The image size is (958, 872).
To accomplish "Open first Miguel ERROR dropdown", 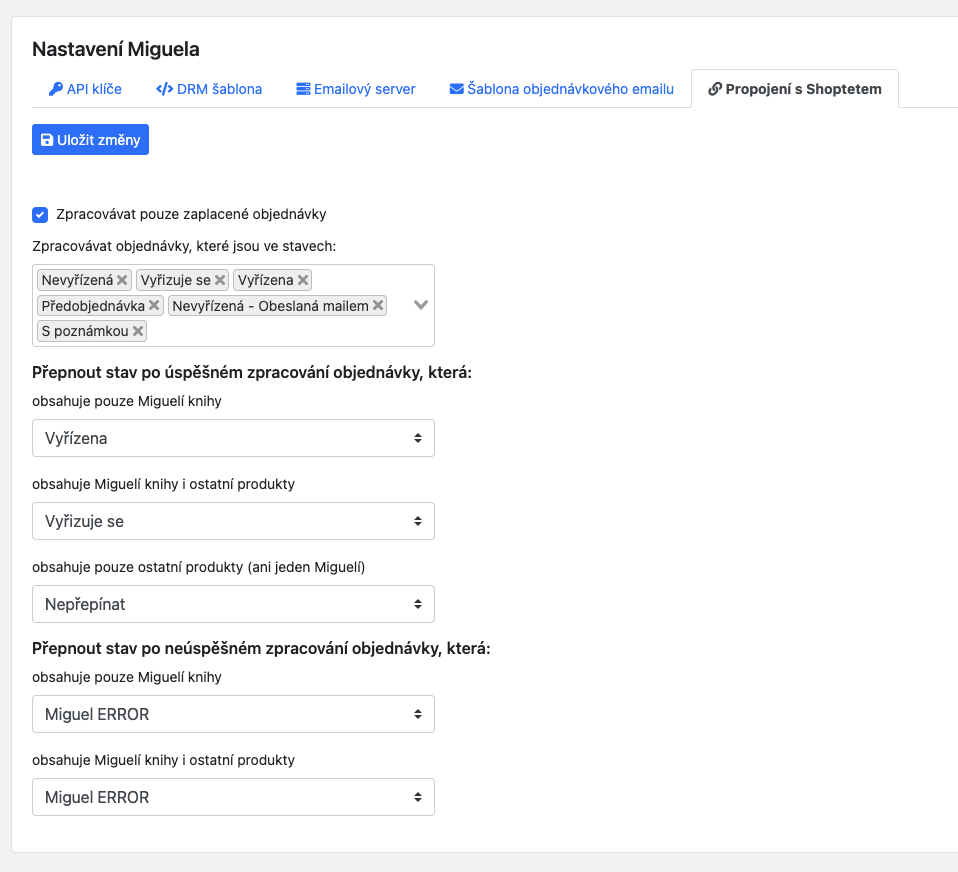I will click(233, 714).
